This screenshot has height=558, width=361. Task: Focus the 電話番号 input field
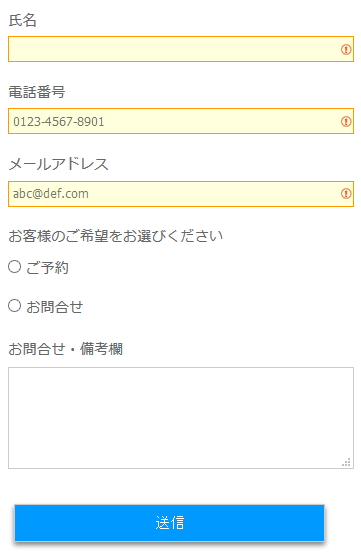pyautogui.click(x=181, y=121)
